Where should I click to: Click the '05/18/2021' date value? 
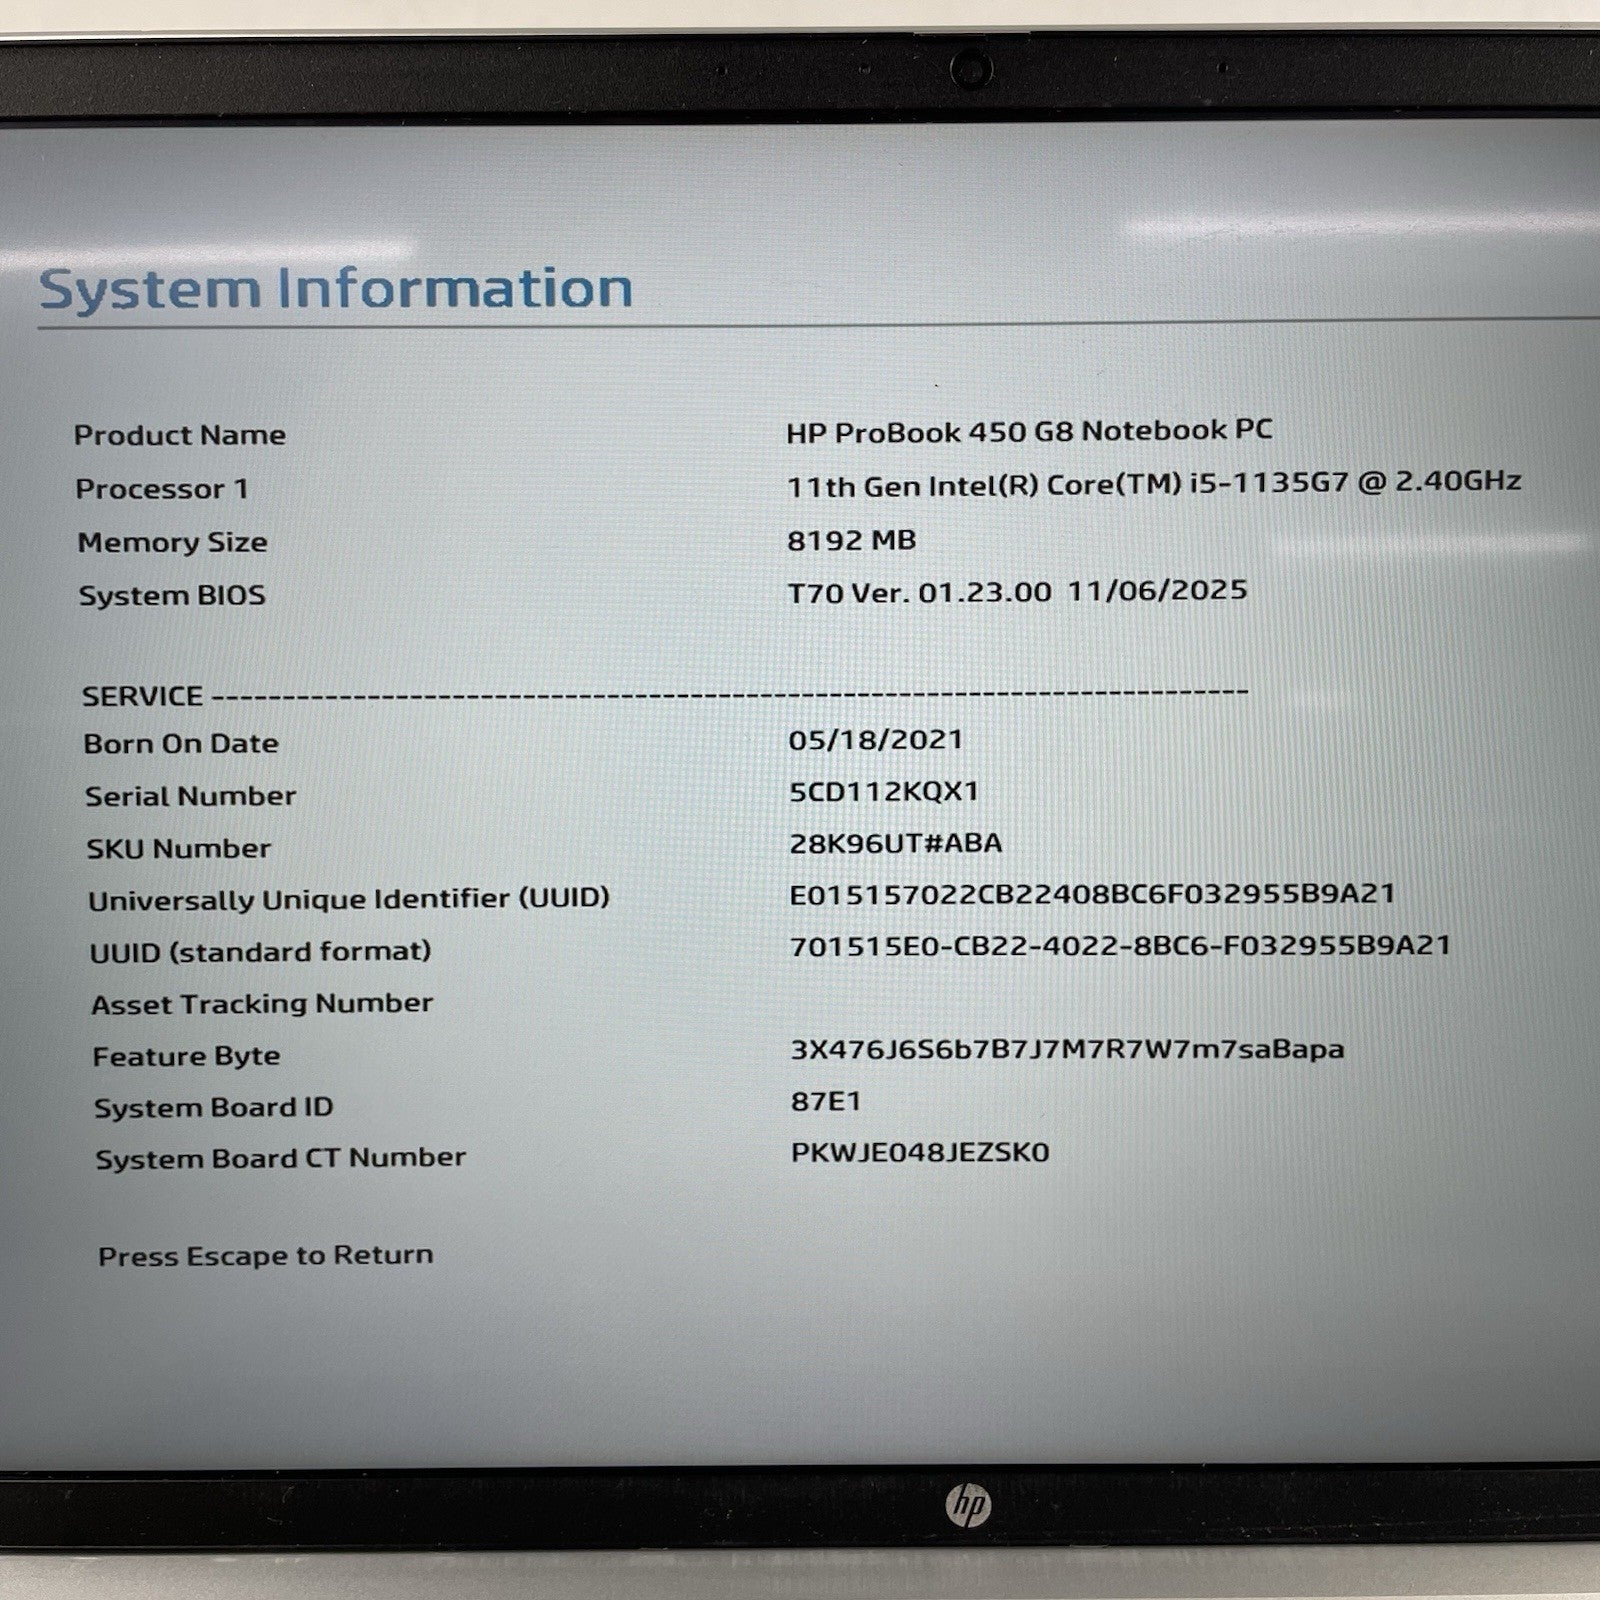coord(876,740)
